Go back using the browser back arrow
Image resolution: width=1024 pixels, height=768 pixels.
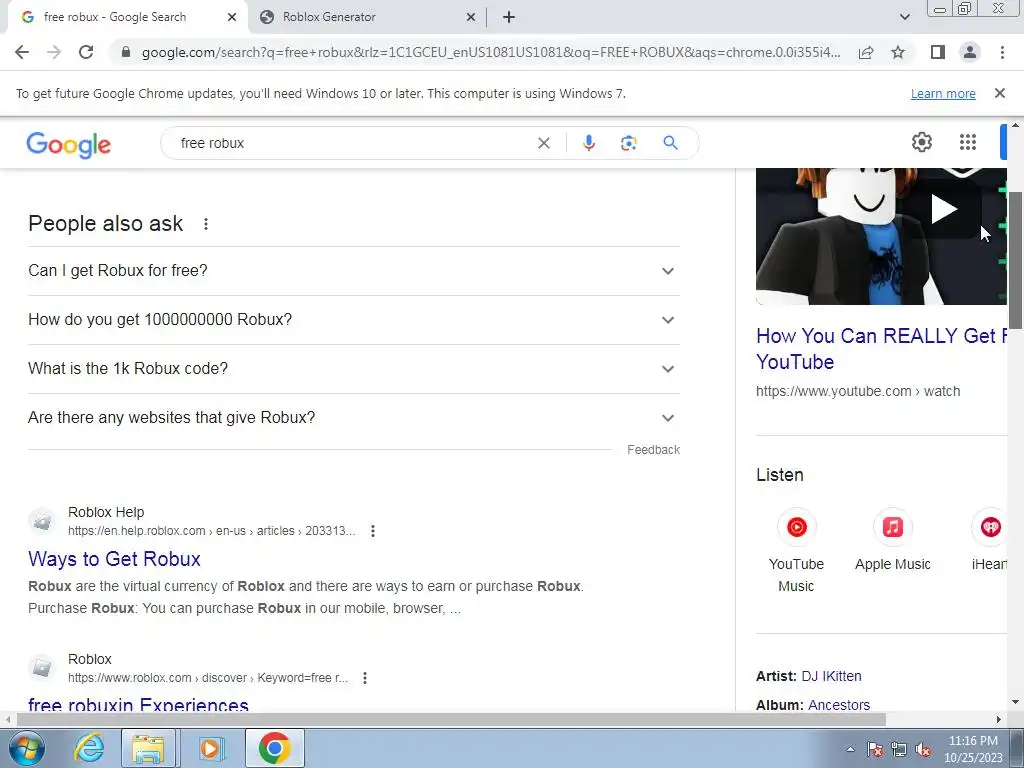(x=22, y=52)
